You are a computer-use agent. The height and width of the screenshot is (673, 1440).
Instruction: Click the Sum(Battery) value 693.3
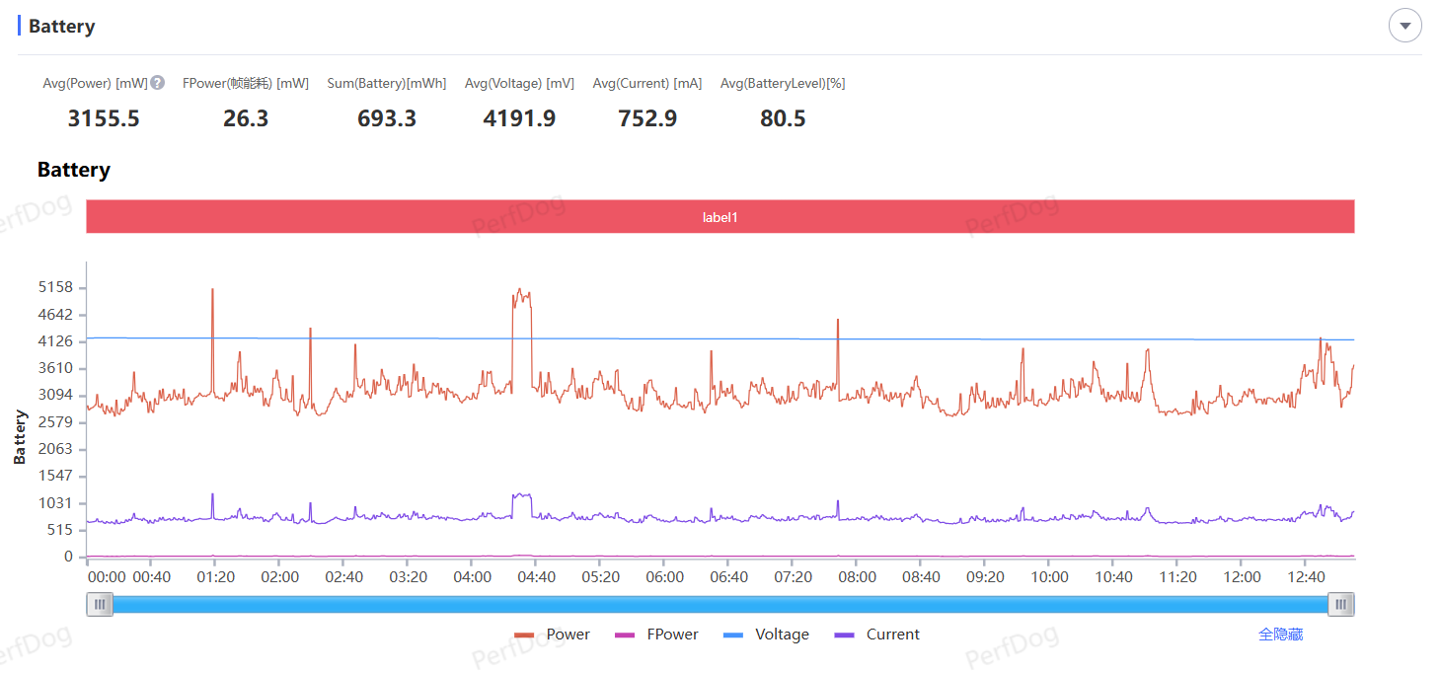[x=387, y=119]
